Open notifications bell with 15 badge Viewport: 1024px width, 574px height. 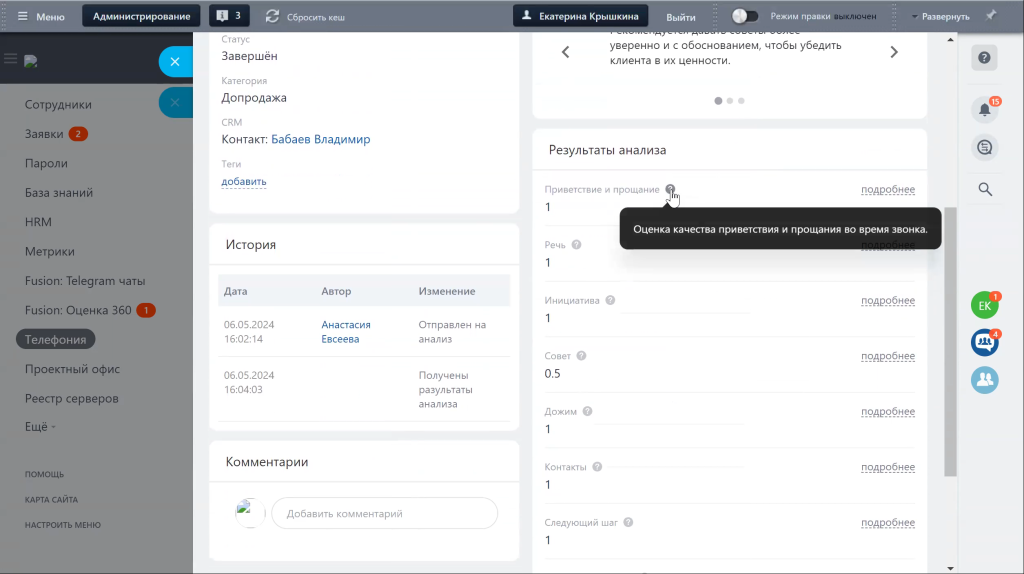coord(985,109)
